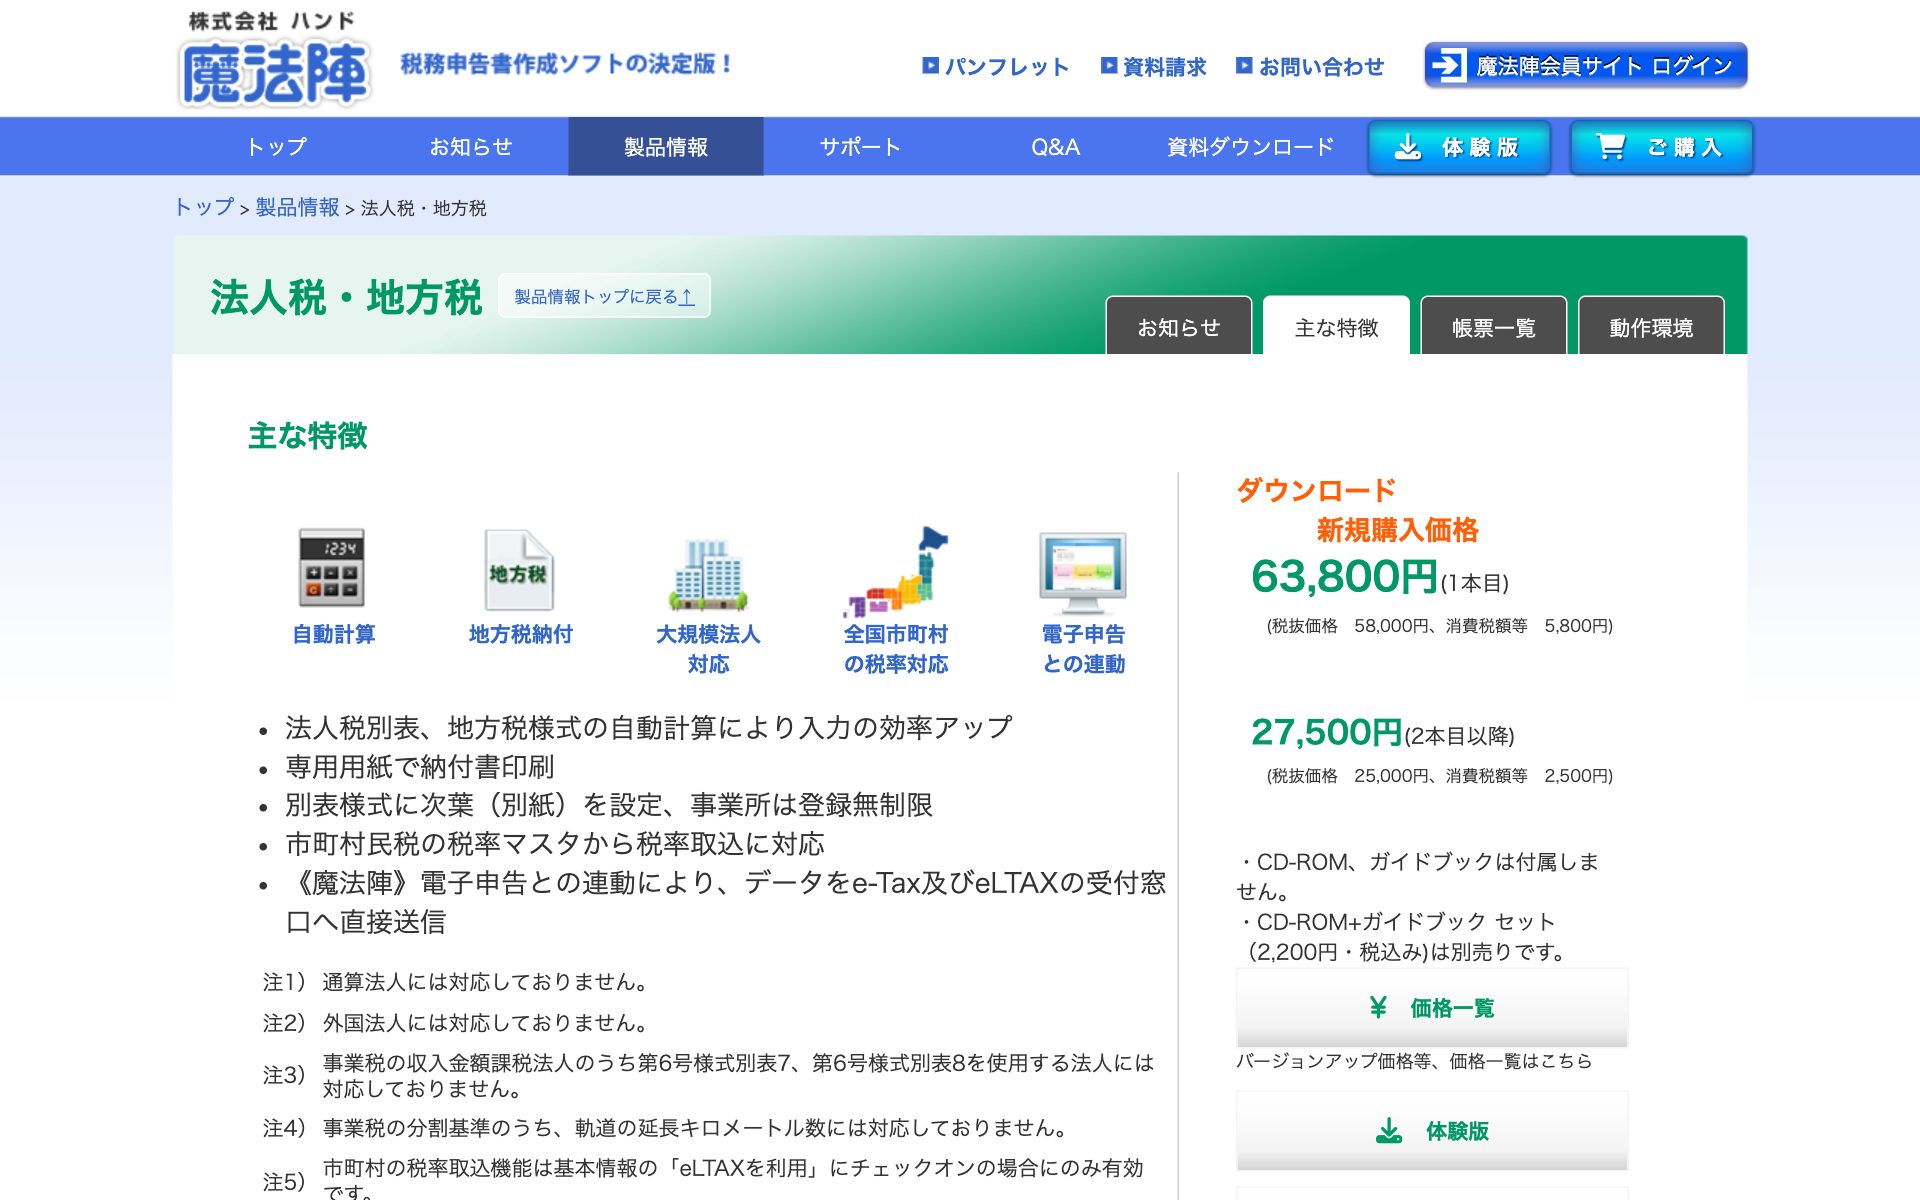This screenshot has width=1920, height=1200.
Task: Click note 注1 about 通算法人
Action: (455, 982)
